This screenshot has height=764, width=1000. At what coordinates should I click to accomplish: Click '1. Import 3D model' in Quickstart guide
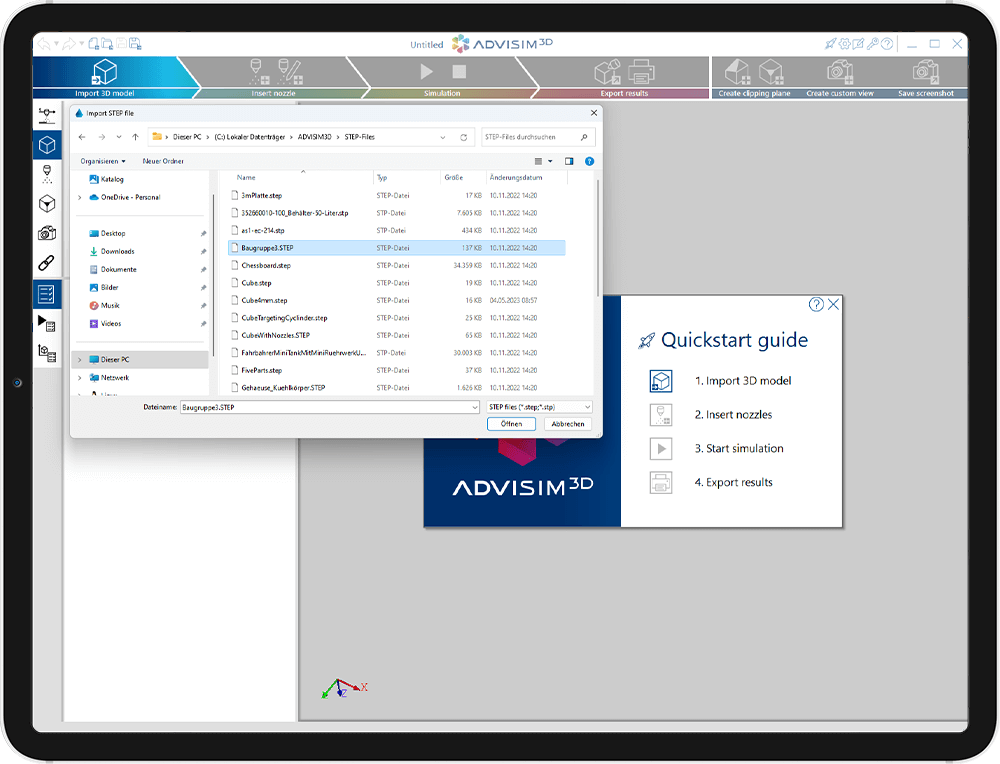[x=742, y=381]
